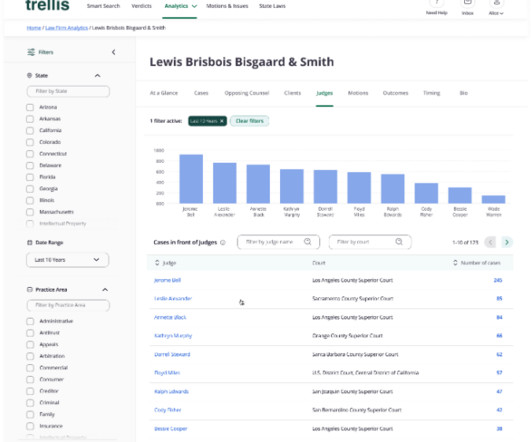Open judge Leslie Alexander link
This screenshot has width=531, height=442.
coord(173,298)
